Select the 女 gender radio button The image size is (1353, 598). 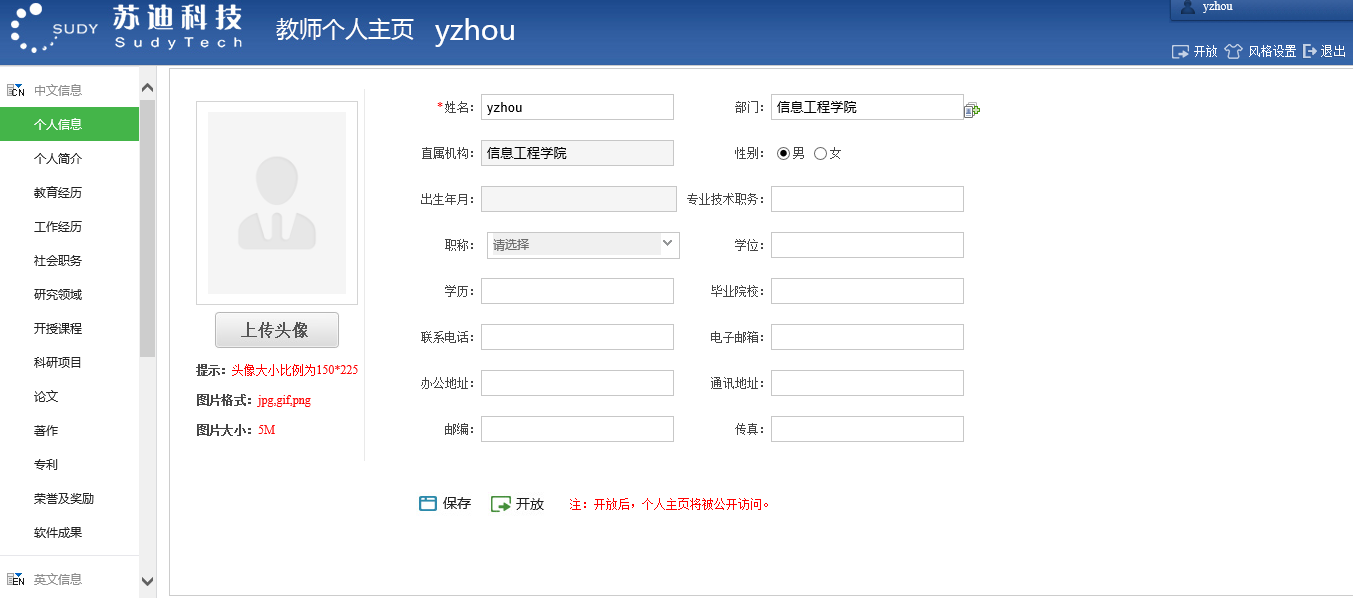point(821,153)
